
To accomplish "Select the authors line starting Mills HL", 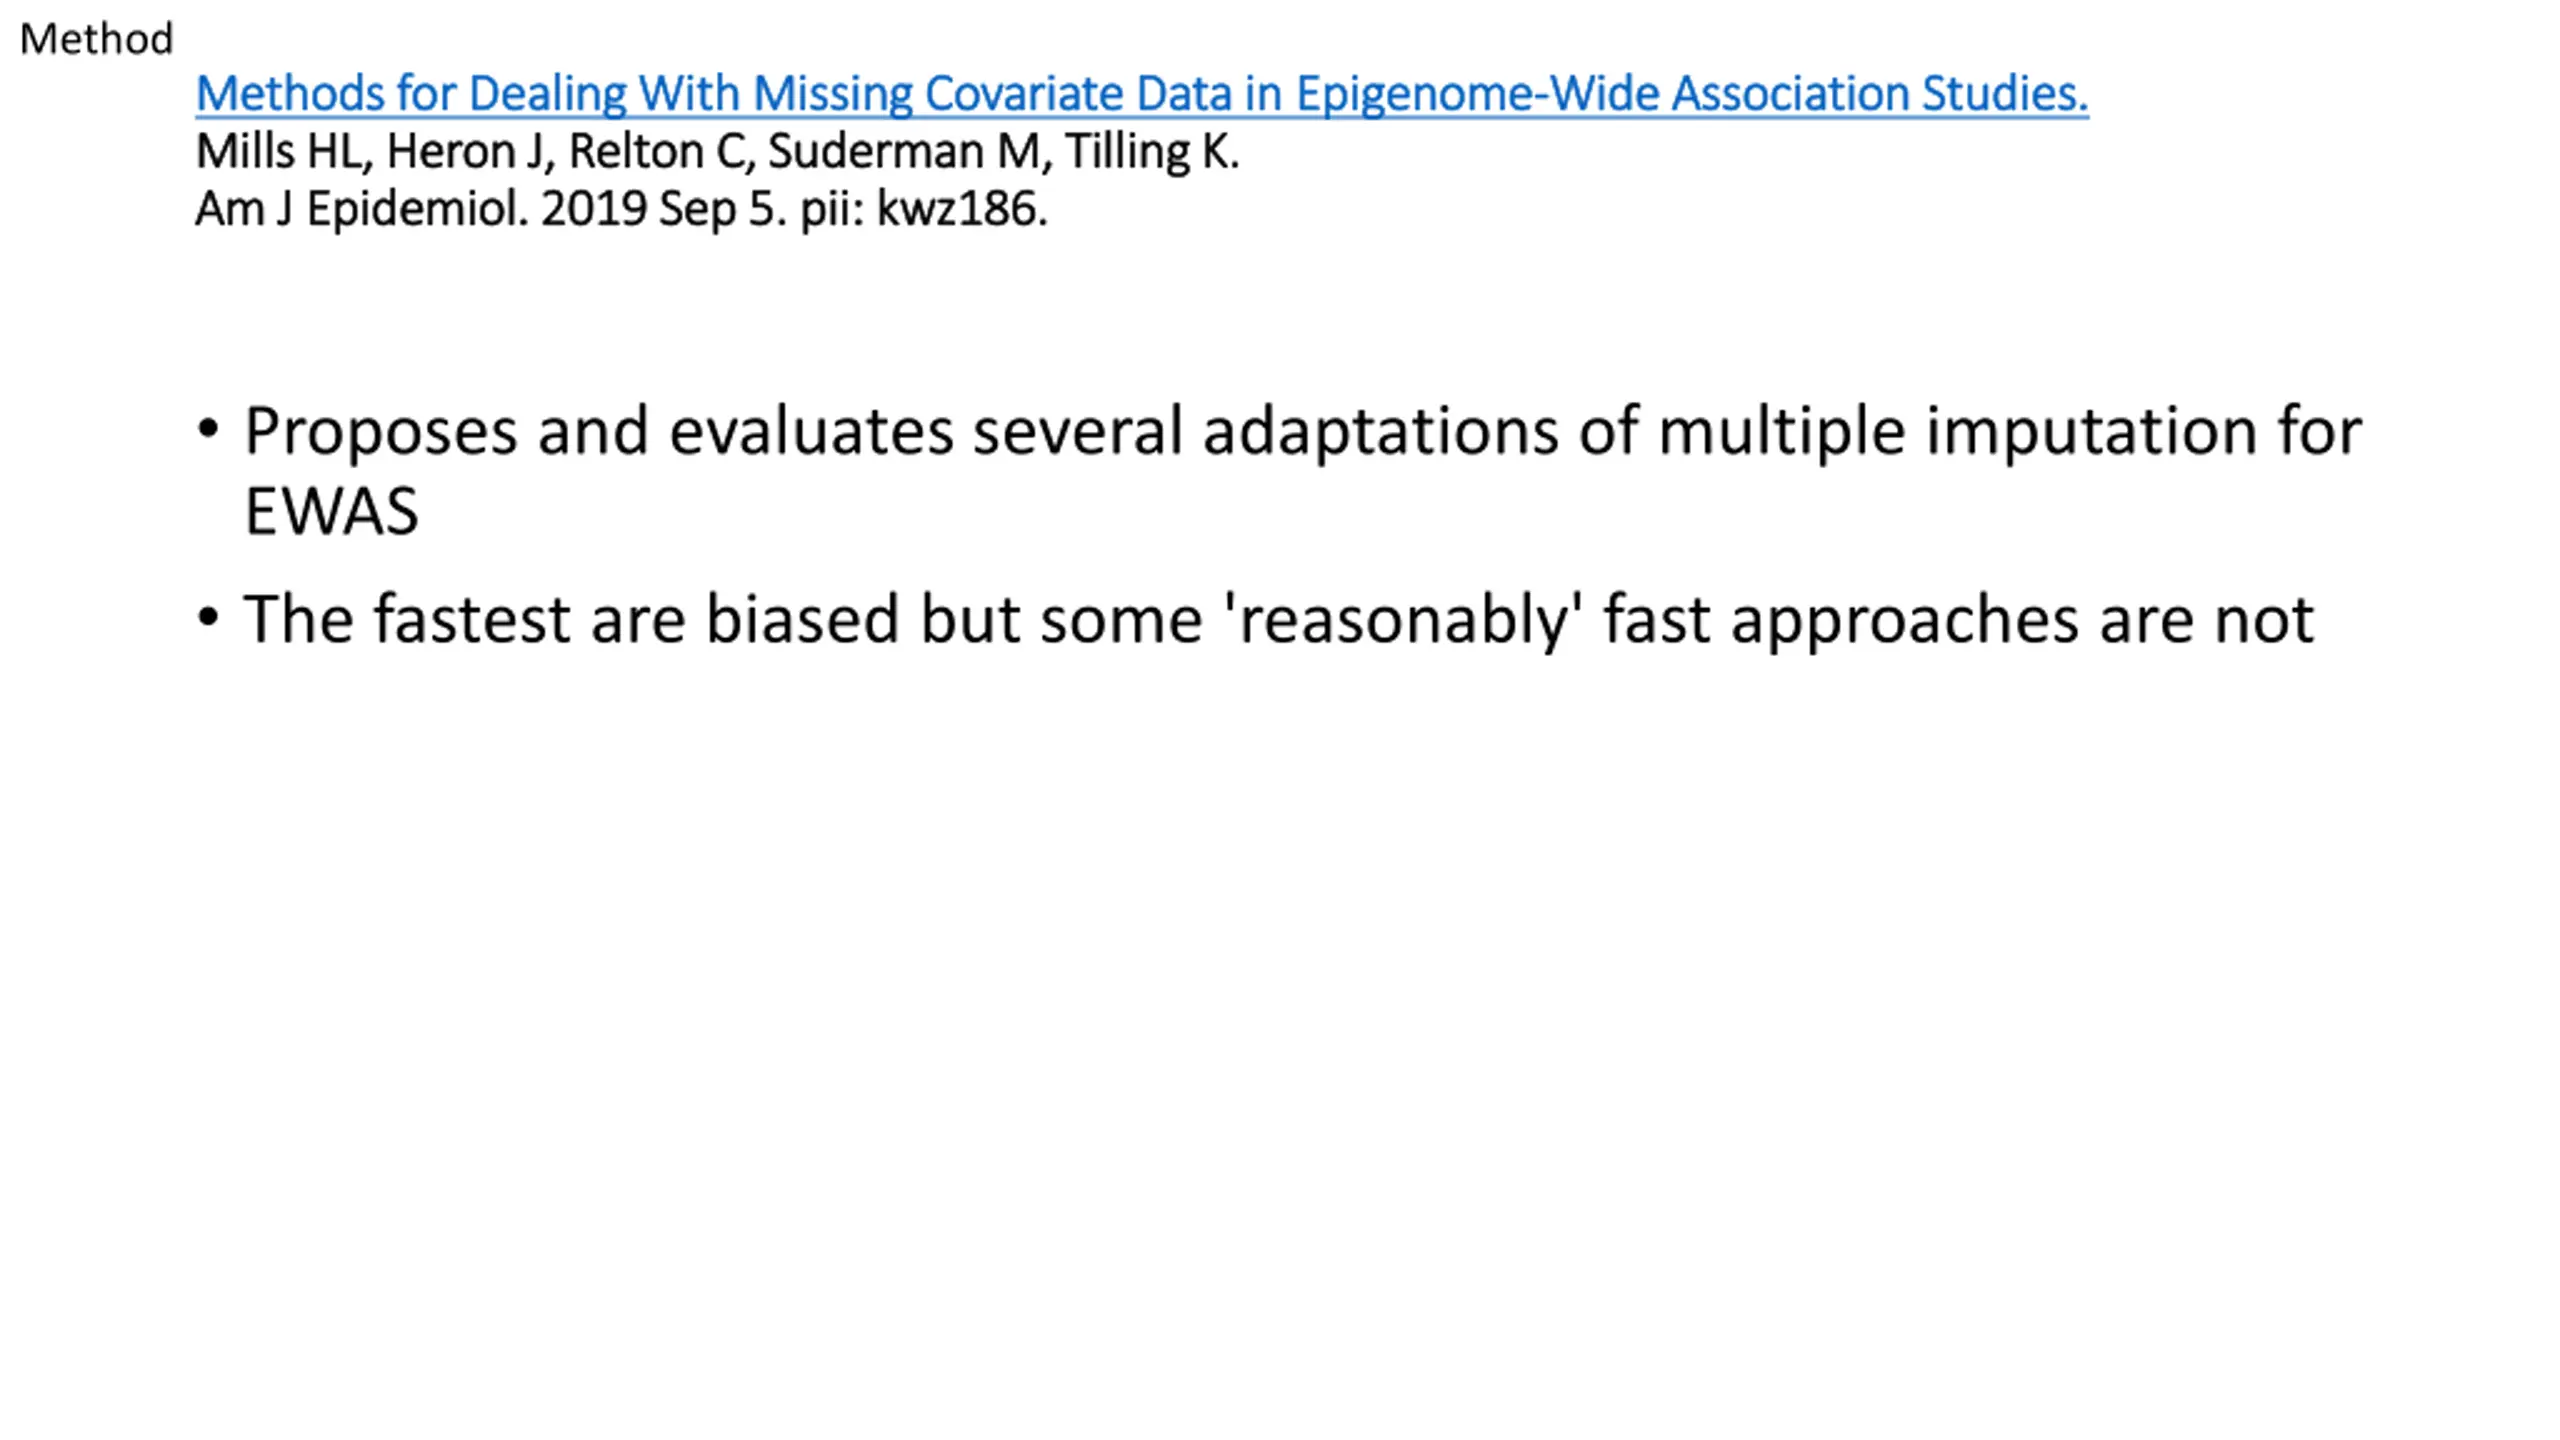I will click(717, 152).
